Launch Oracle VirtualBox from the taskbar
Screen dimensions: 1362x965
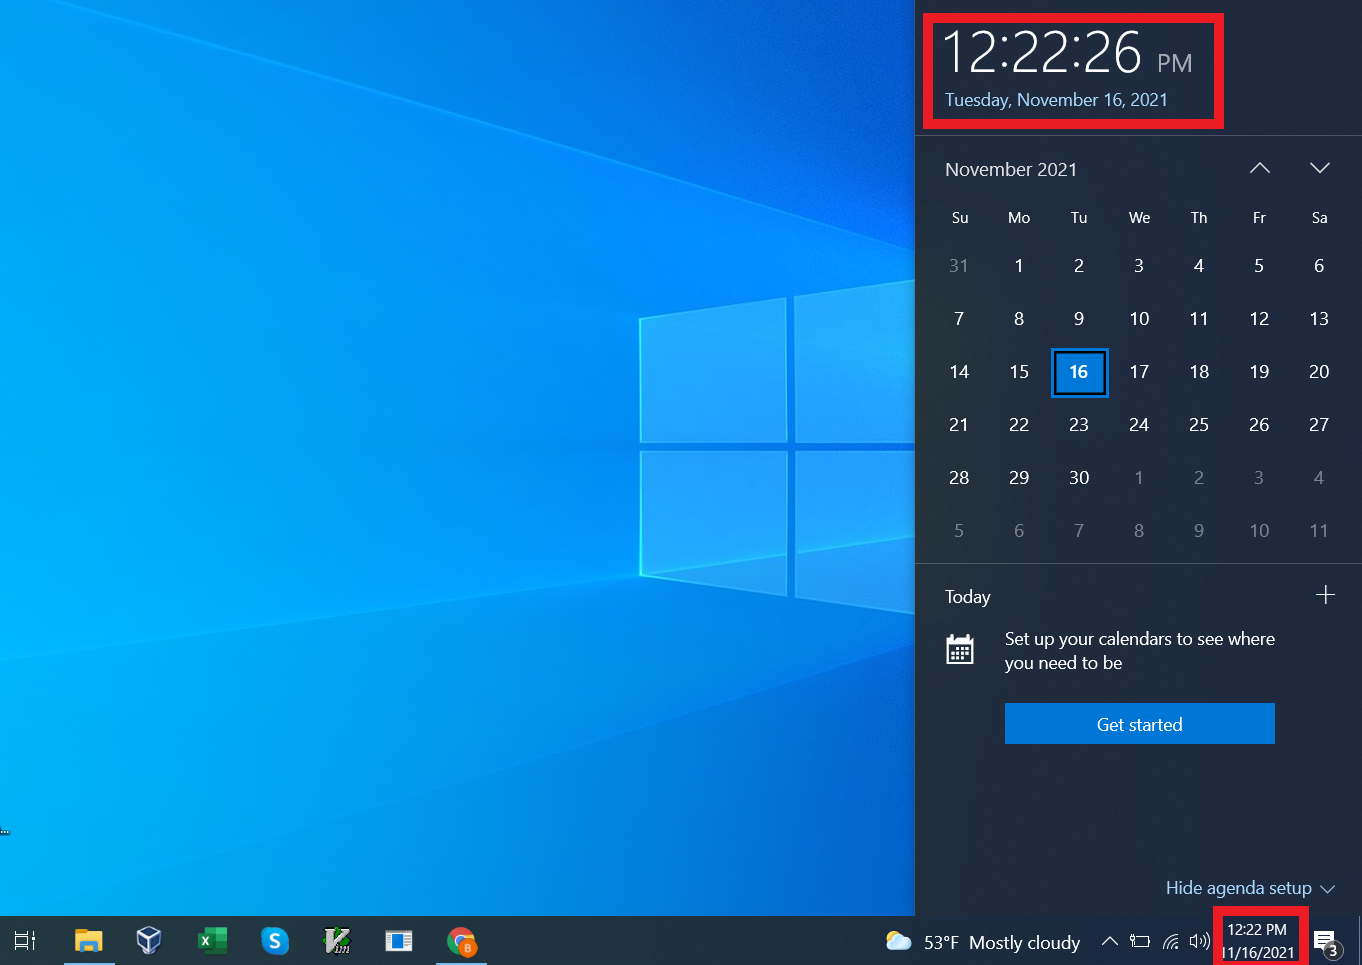click(149, 941)
